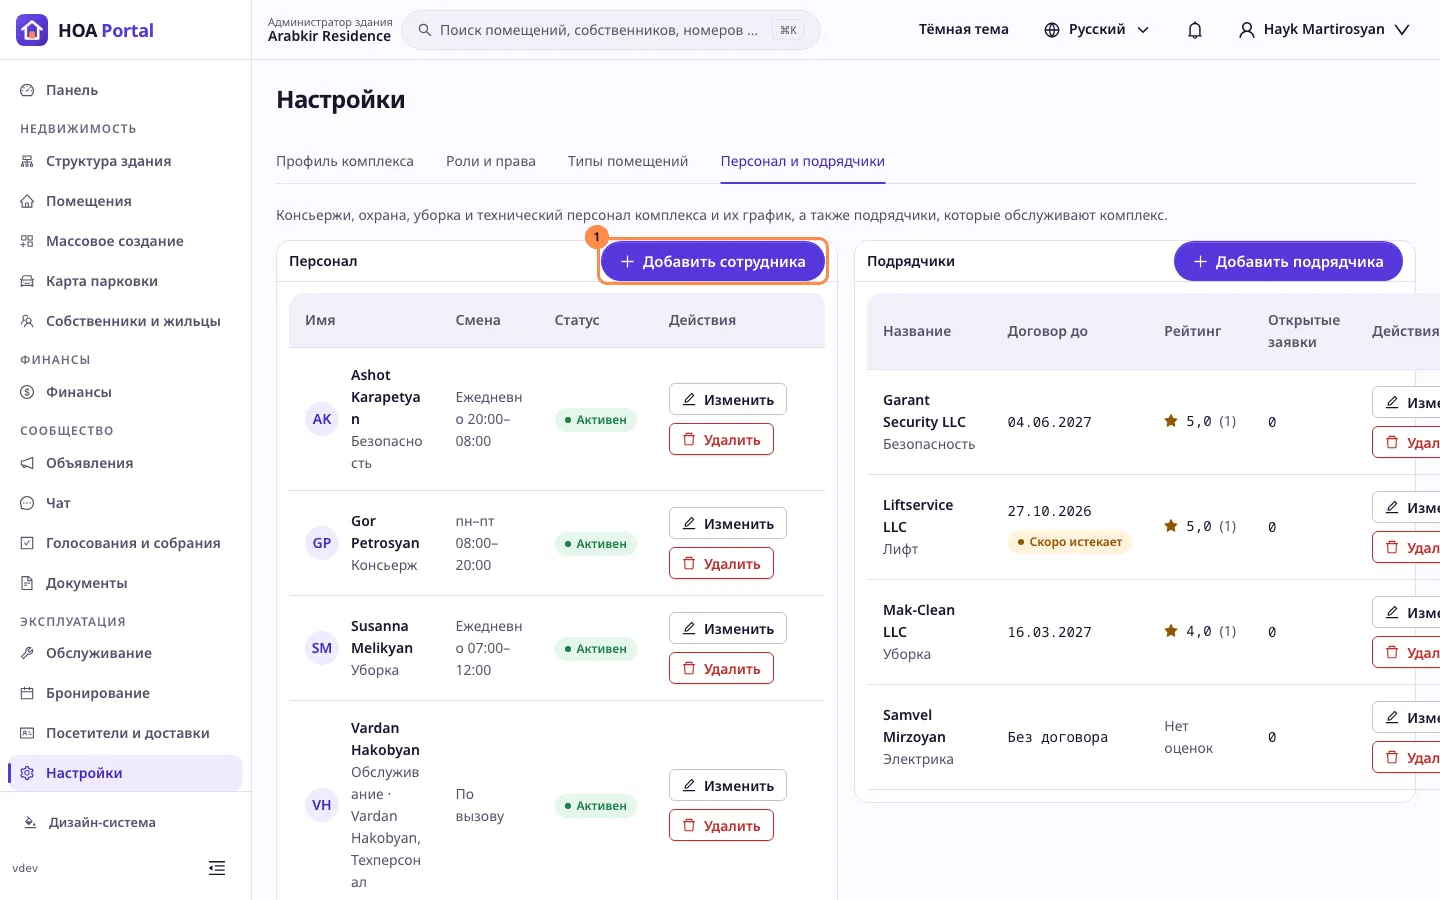Go to Карта парковки sidebar item
The height and width of the screenshot is (900, 1440).
125,281
